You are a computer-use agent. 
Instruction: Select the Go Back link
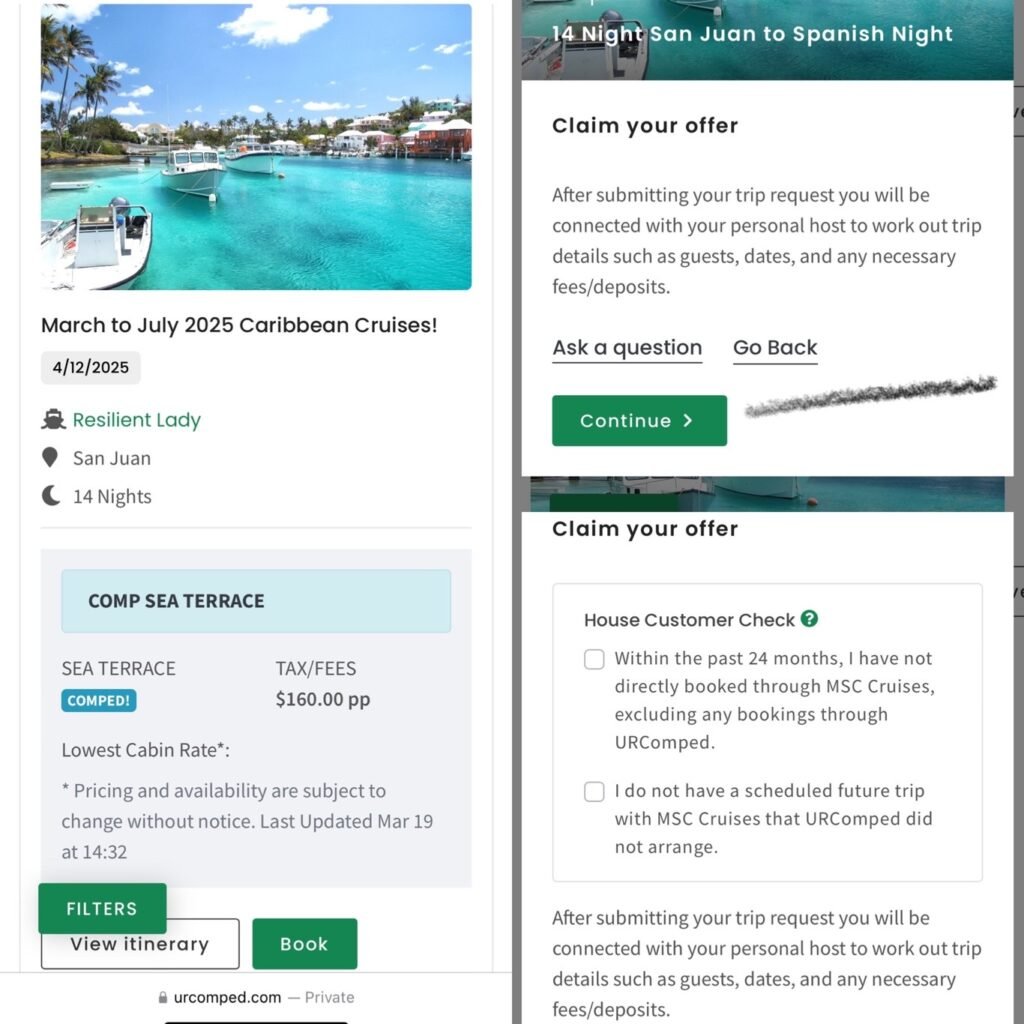[775, 348]
